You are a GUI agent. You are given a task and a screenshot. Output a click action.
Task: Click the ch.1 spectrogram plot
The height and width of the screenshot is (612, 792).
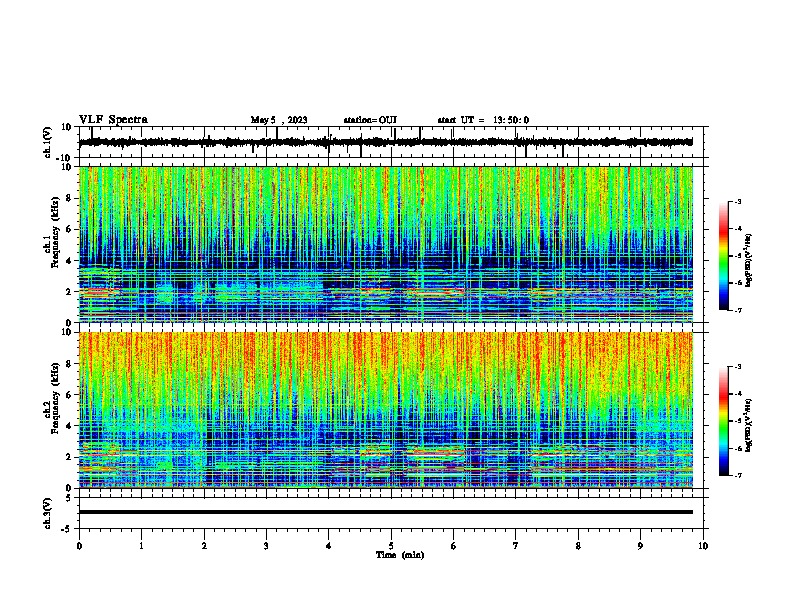[x=386, y=244]
